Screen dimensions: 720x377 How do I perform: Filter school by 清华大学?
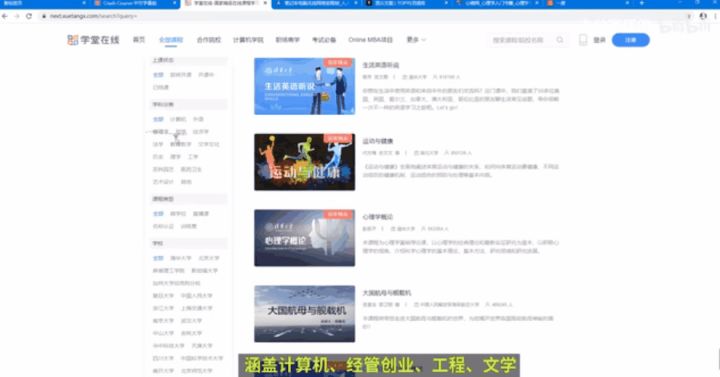click(180, 258)
